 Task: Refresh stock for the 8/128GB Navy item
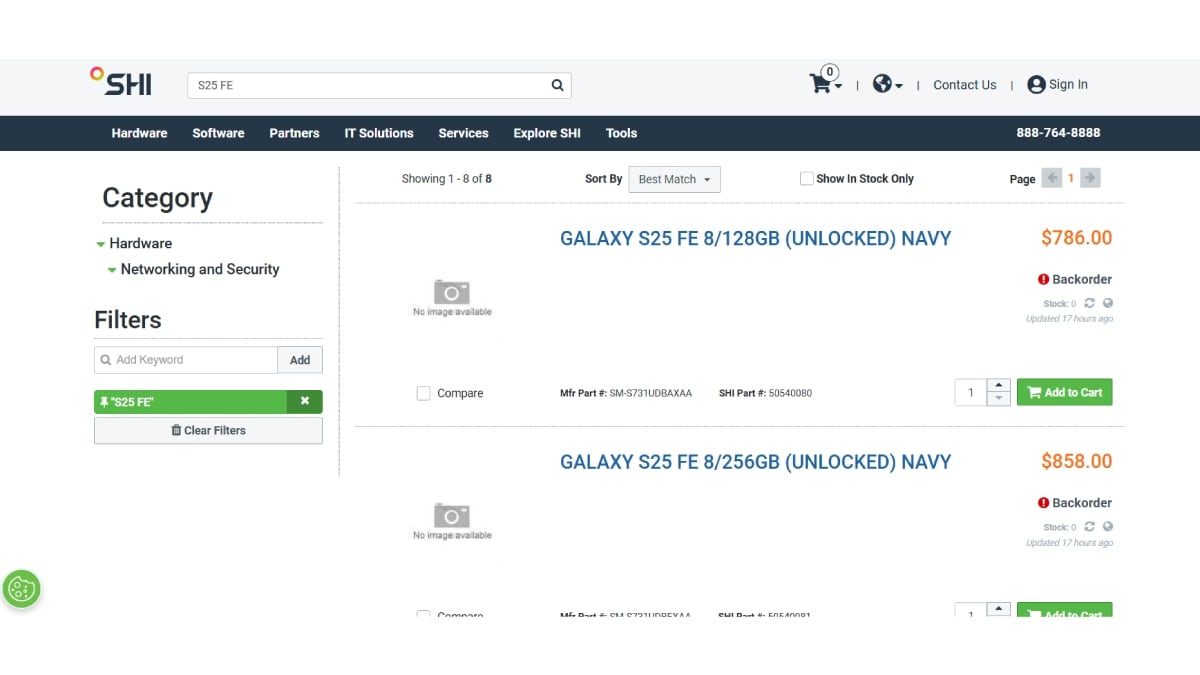point(1089,303)
